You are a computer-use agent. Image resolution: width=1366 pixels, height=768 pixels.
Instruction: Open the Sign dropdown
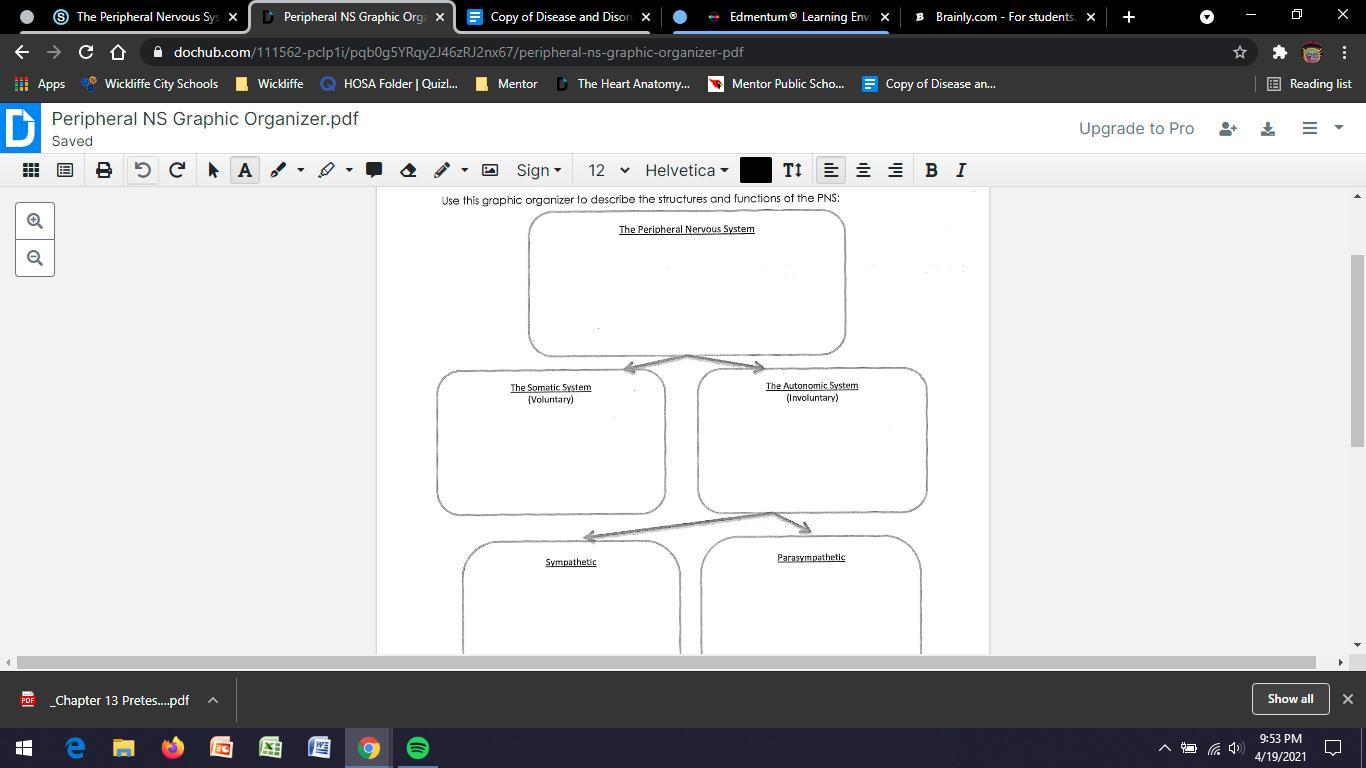point(538,170)
